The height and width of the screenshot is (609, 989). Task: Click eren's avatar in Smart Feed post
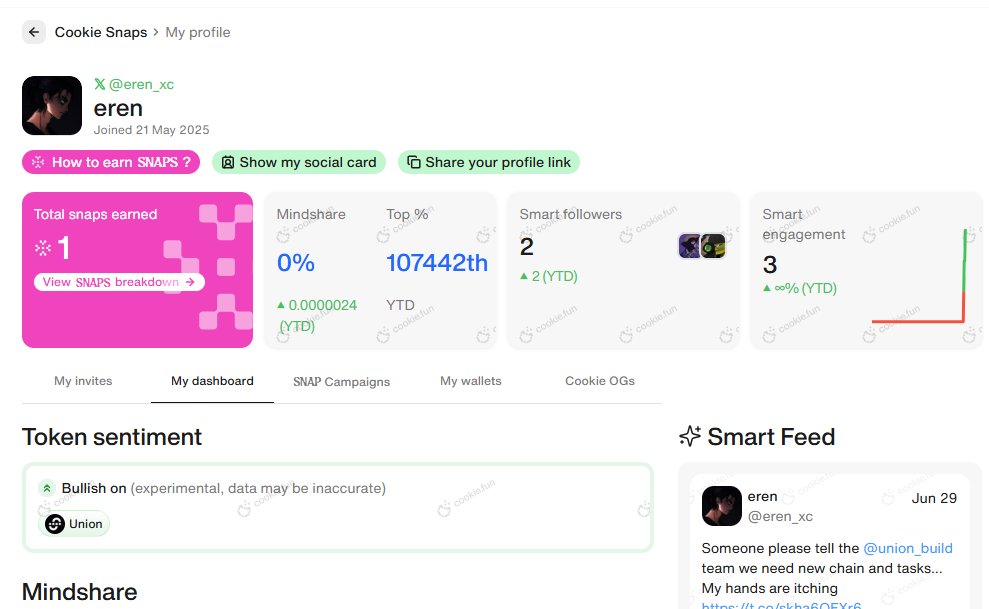coord(722,506)
